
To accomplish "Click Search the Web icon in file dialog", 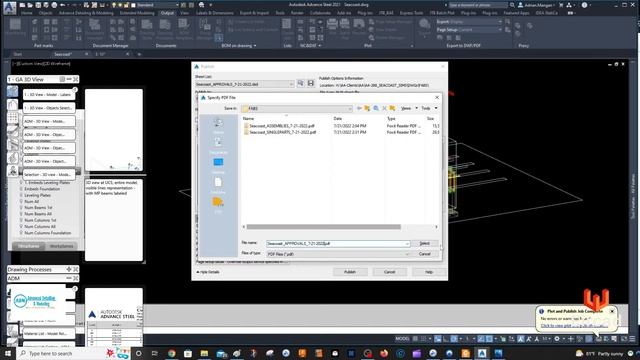I will pos(376,108).
